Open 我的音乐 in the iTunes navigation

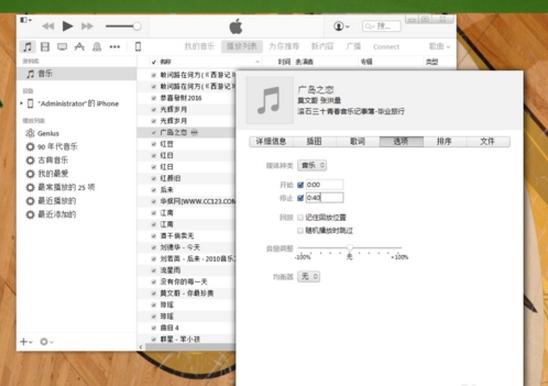[x=199, y=46]
